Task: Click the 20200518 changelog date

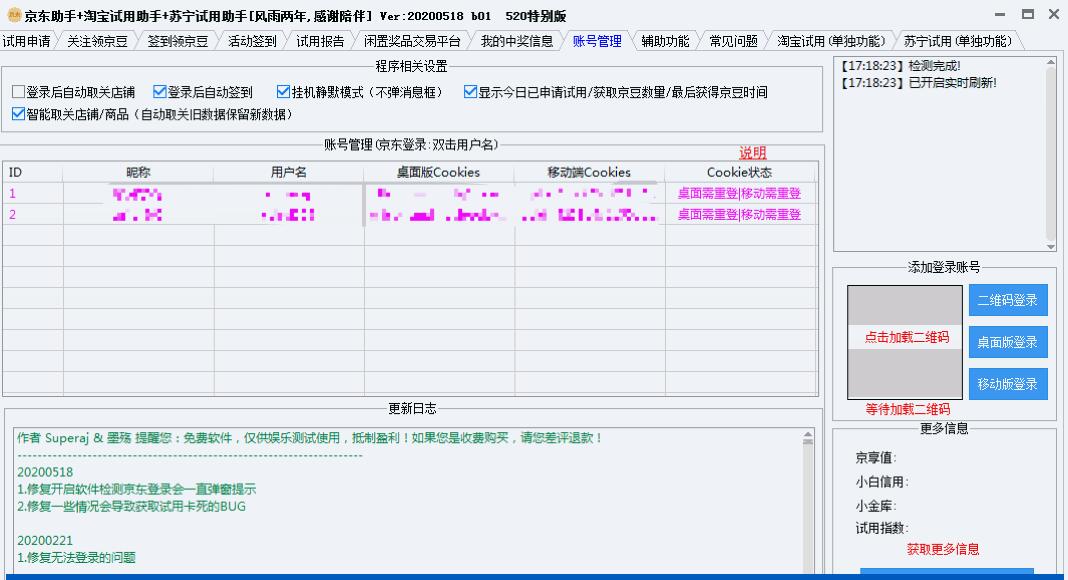Action: 45,472
